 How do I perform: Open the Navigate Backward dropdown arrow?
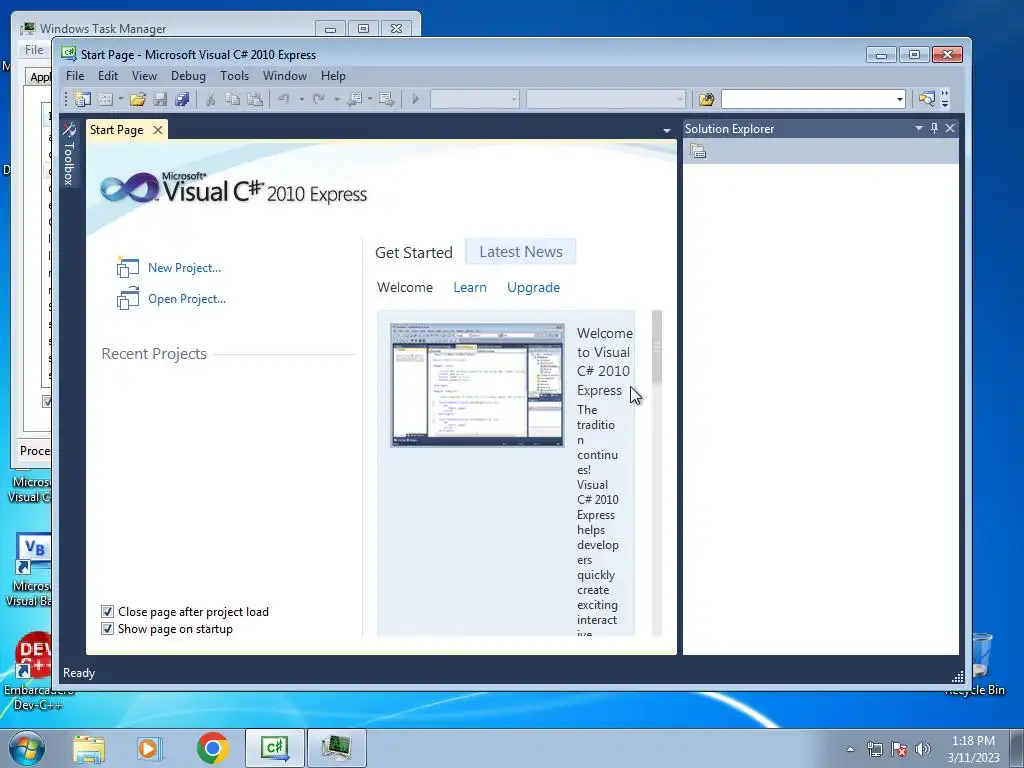[370, 99]
